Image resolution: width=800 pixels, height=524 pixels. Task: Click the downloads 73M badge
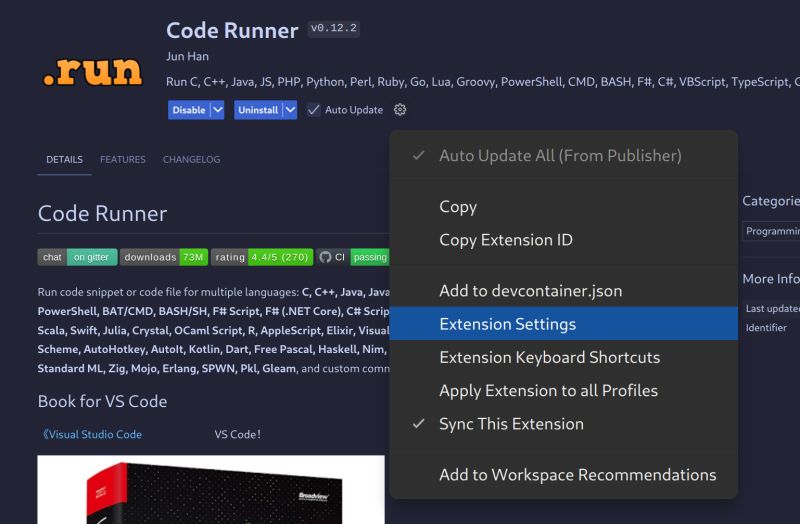[164, 257]
